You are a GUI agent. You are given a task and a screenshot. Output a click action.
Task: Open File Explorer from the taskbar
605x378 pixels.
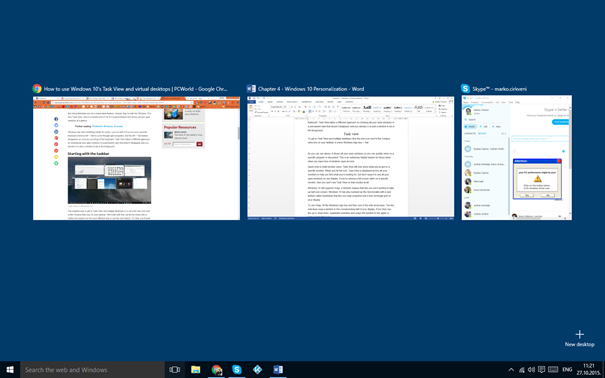coord(196,370)
